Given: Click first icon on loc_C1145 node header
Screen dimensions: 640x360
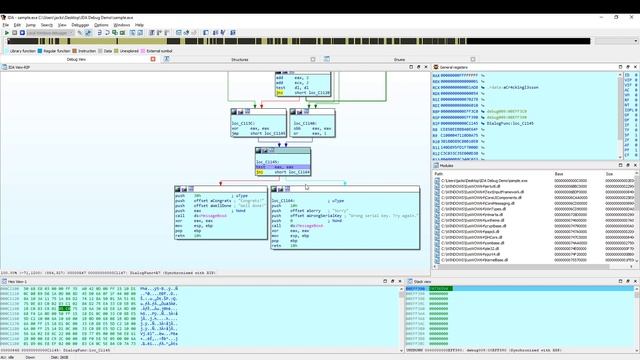Looking at the screenshot, I should [x=258, y=151].
